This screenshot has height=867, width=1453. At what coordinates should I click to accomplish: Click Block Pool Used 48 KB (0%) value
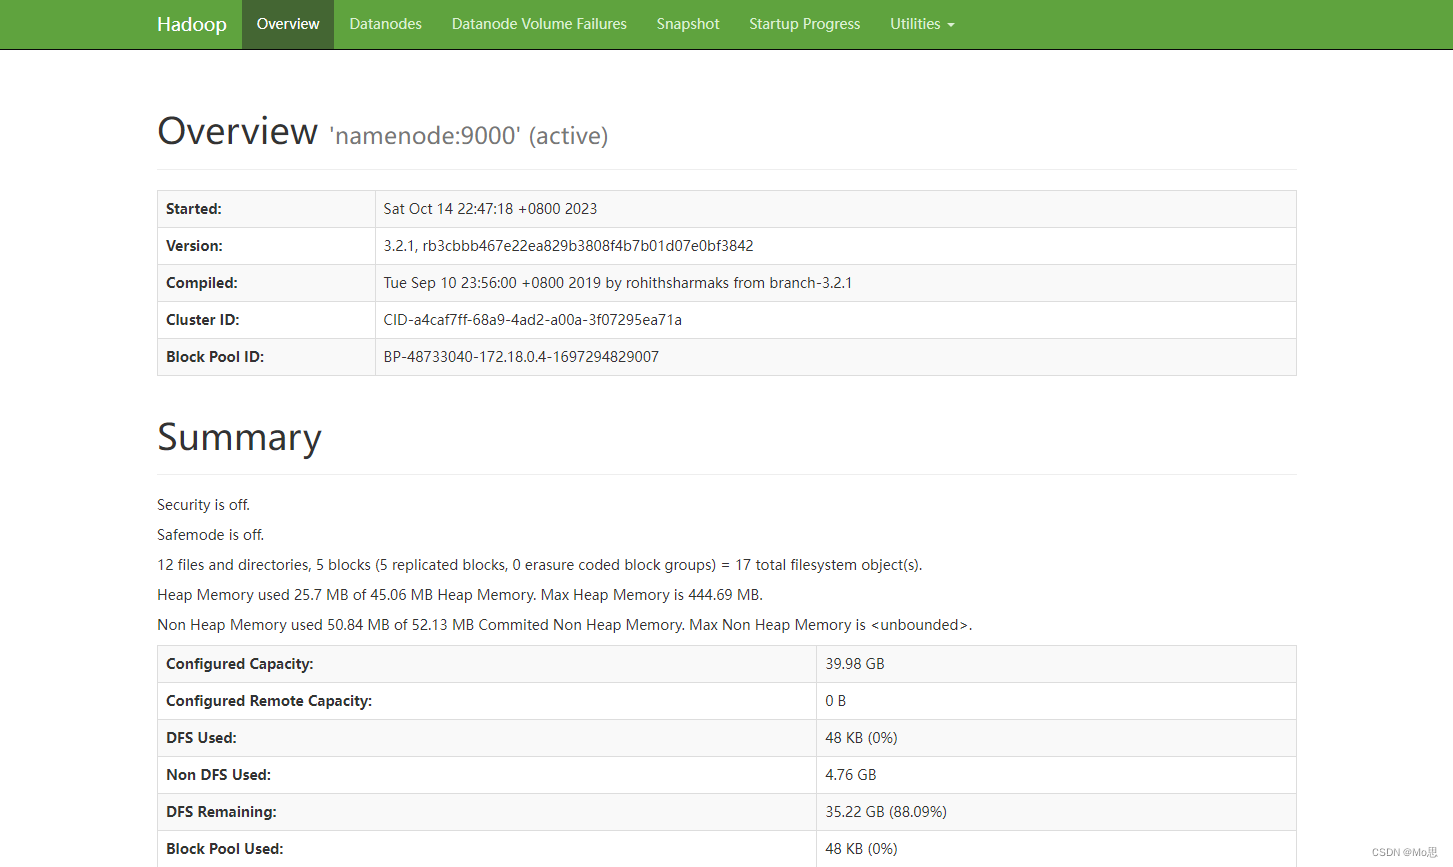click(861, 849)
